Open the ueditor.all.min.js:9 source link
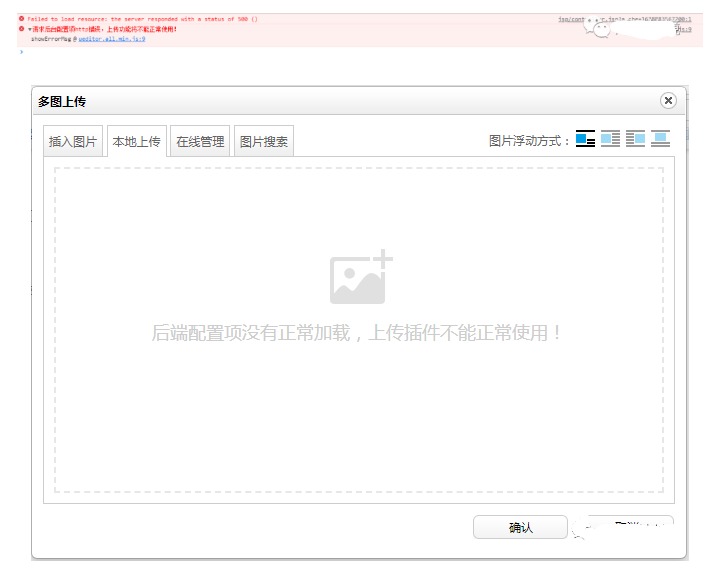Image resolution: width=705 pixels, height=571 pixels. 112,39
